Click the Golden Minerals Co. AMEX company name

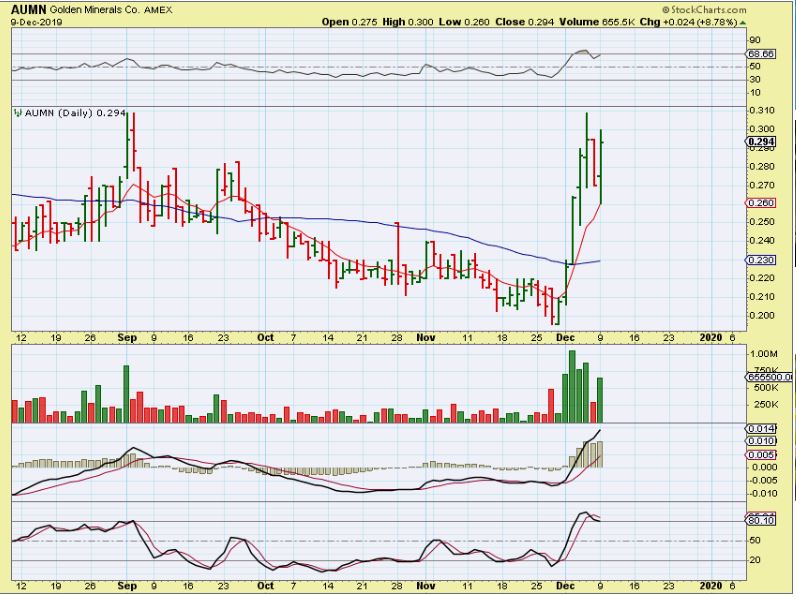point(111,10)
